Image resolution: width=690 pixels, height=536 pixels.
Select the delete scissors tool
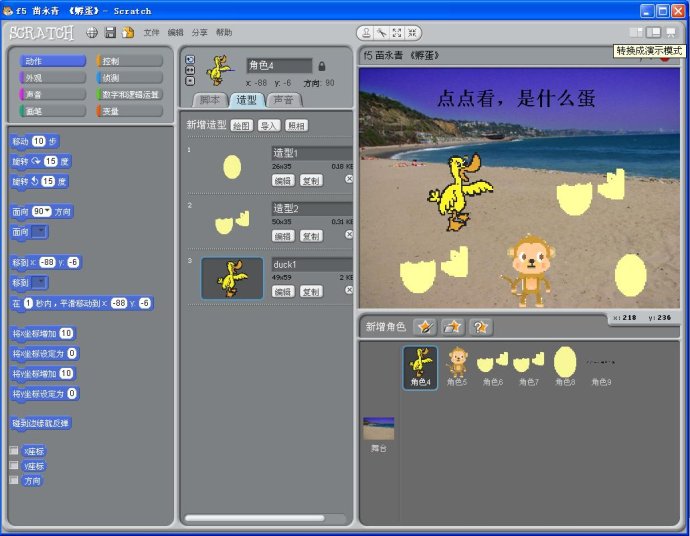point(382,33)
